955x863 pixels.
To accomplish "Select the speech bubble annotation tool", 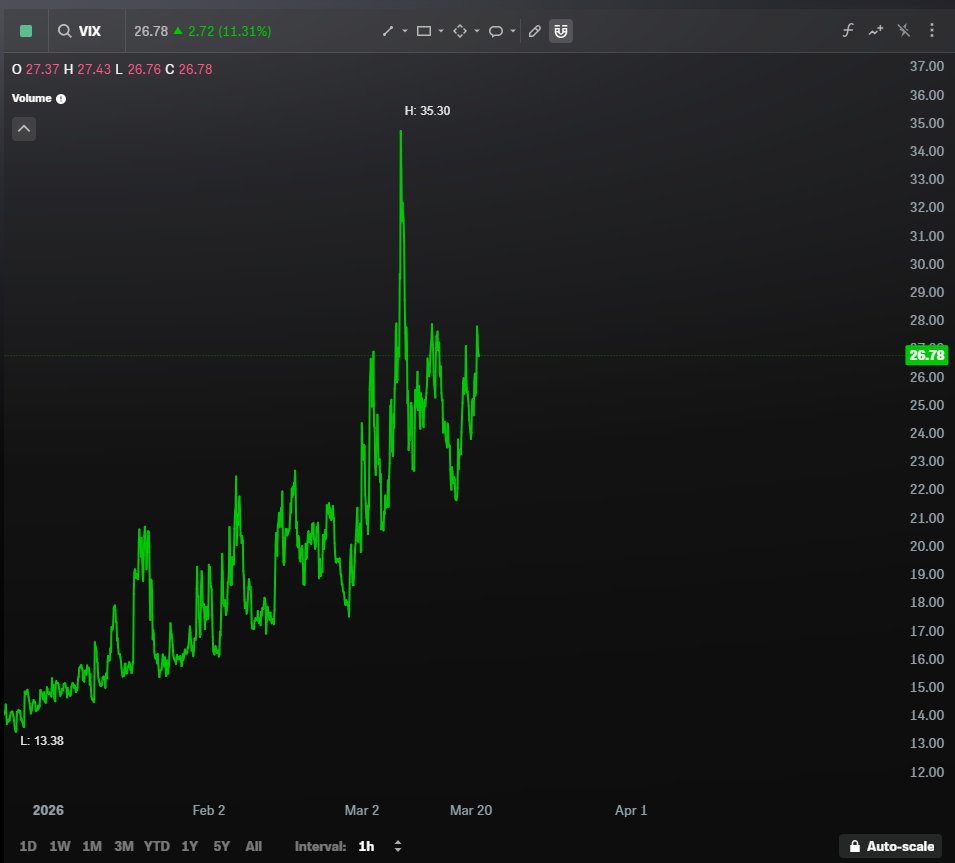I will click(496, 31).
